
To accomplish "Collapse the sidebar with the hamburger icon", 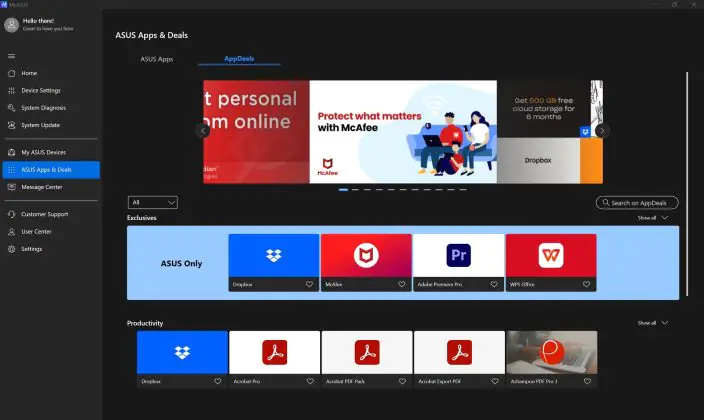I will pyautogui.click(x=12, y=56).
